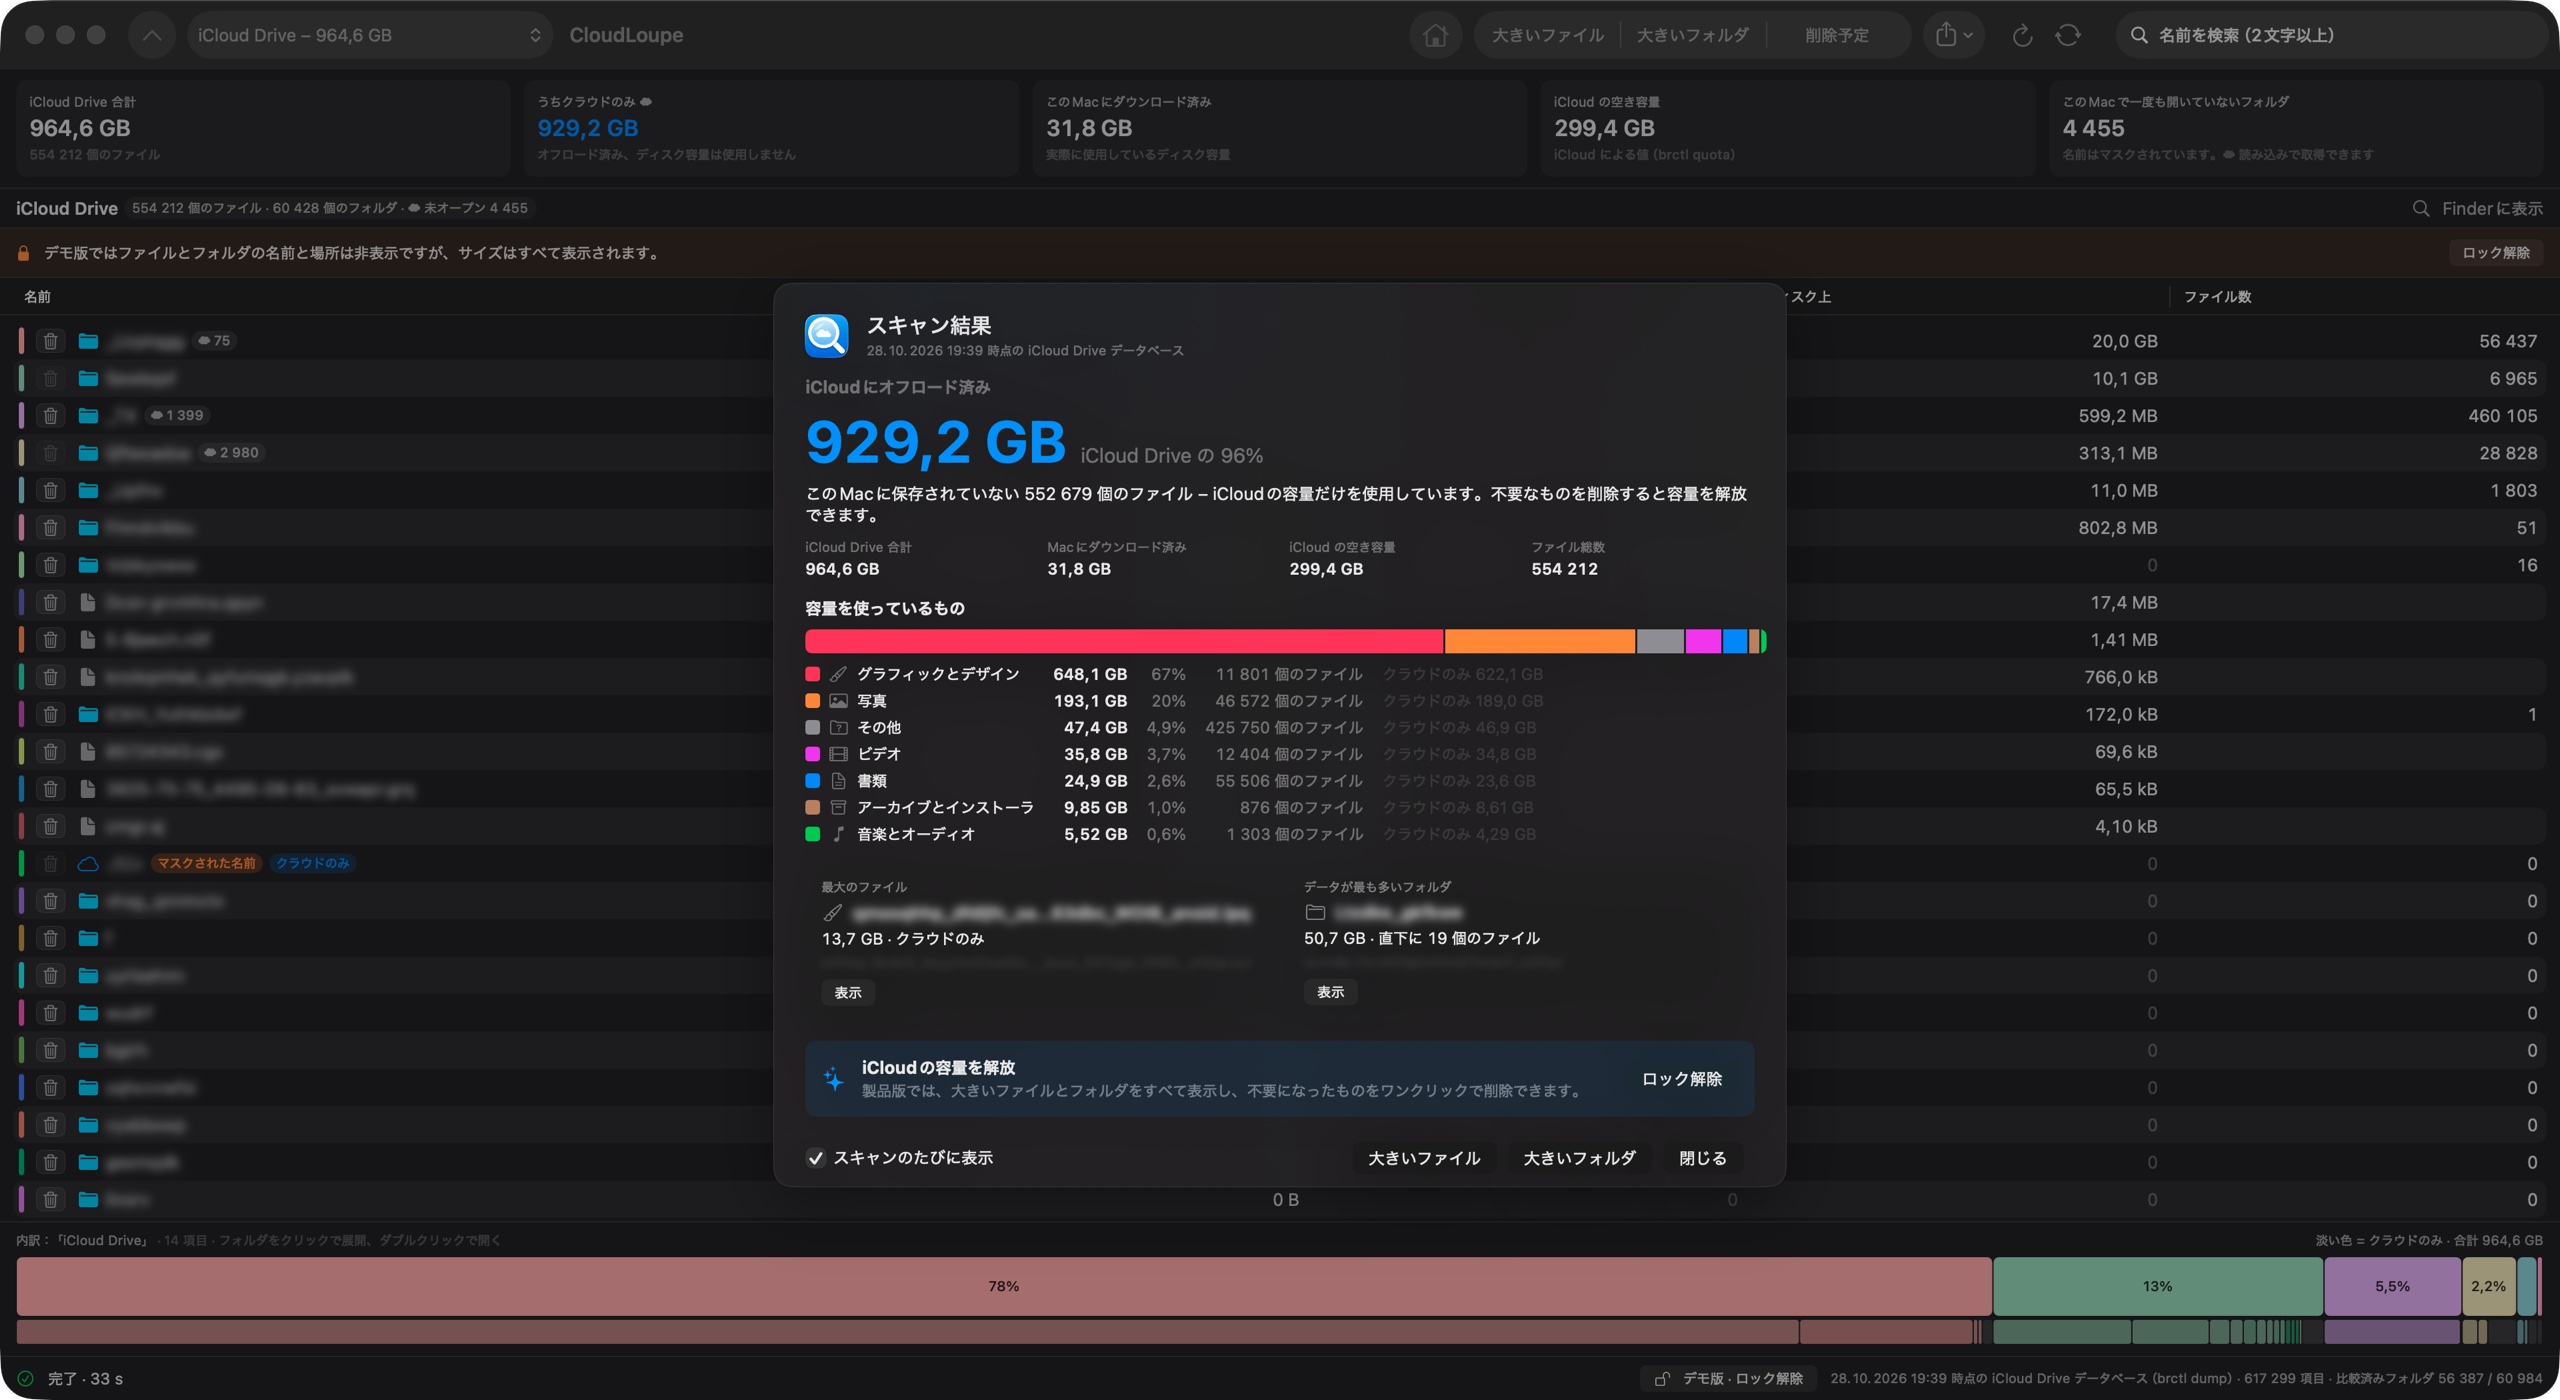
Task: Click the 書類 document icon in the legend
Action: coord(839,781)
